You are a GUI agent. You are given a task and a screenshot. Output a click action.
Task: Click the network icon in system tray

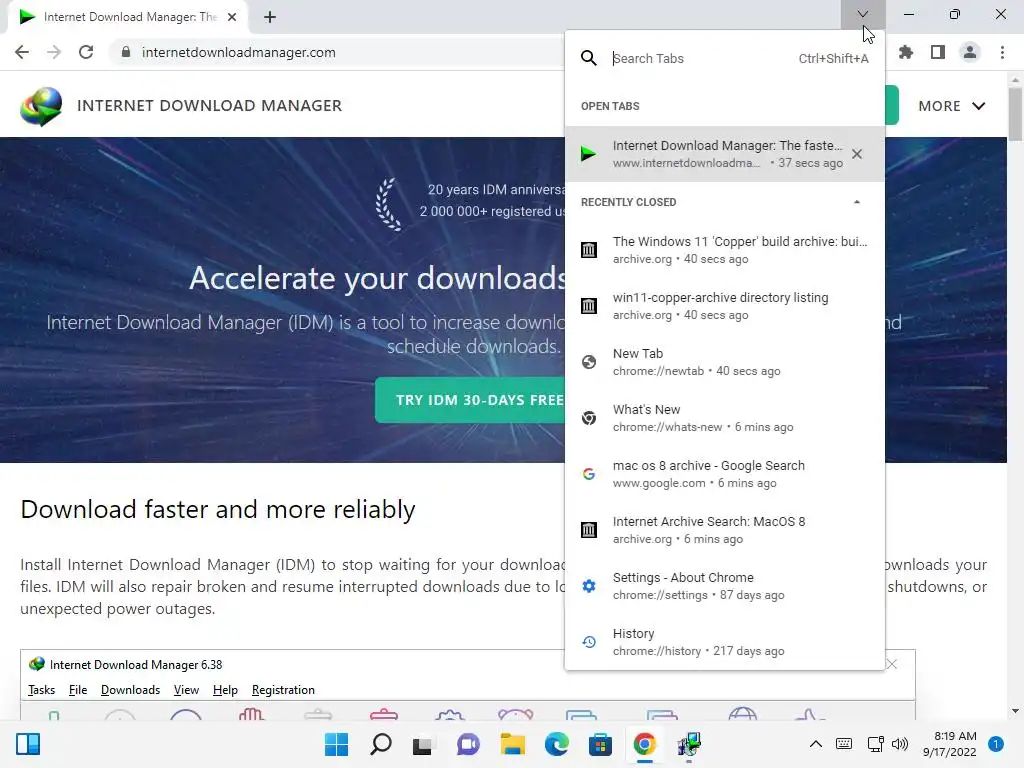(875, 744)
